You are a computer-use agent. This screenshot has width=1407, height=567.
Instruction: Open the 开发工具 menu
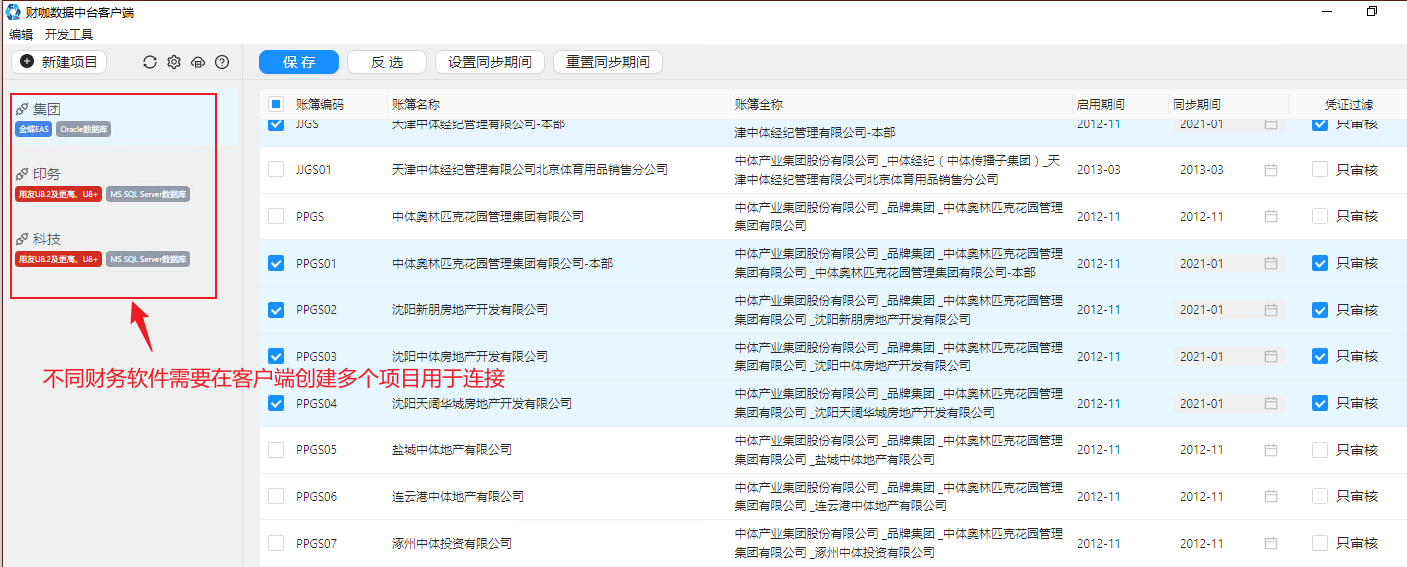click(x=69, y=34)
